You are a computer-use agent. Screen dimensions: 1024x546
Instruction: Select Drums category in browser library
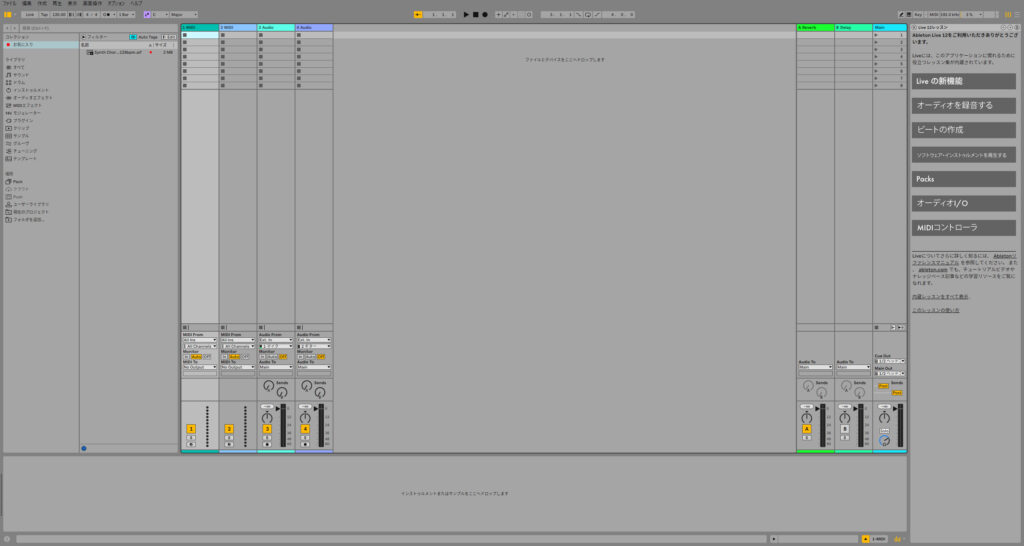20,81
